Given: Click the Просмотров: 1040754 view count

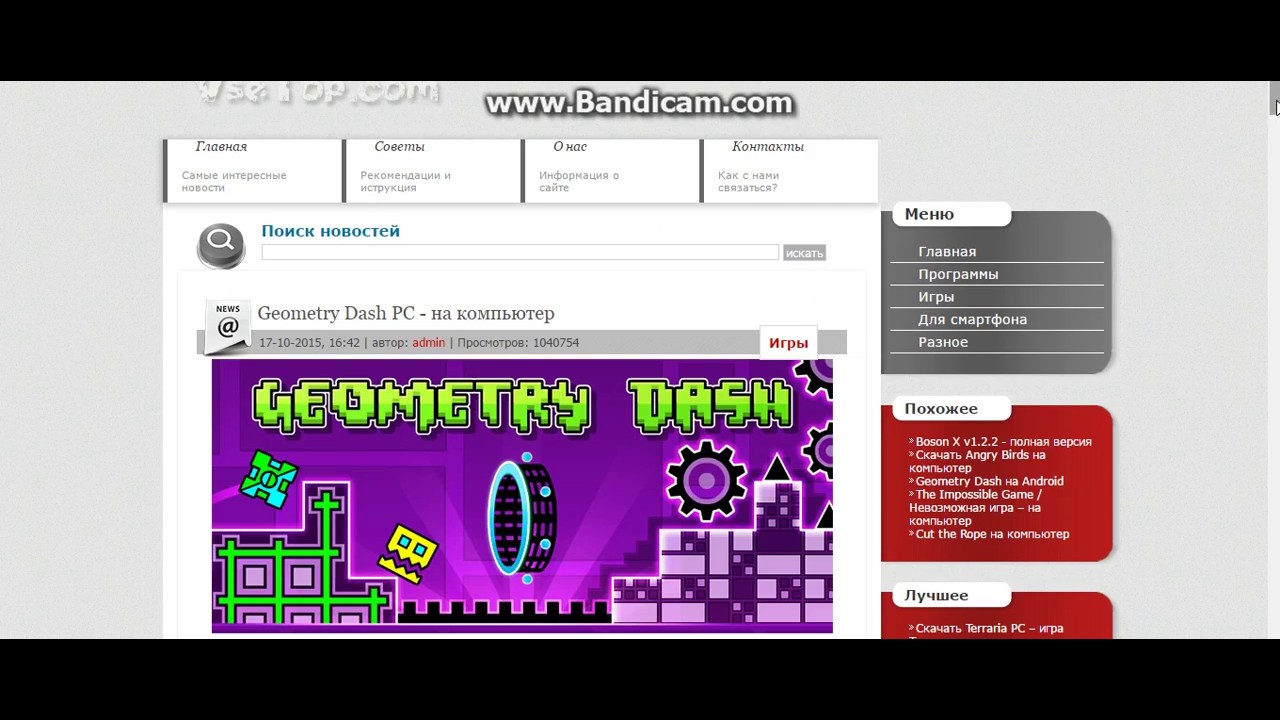Looking at the screenshot, I should click(518, 342).
